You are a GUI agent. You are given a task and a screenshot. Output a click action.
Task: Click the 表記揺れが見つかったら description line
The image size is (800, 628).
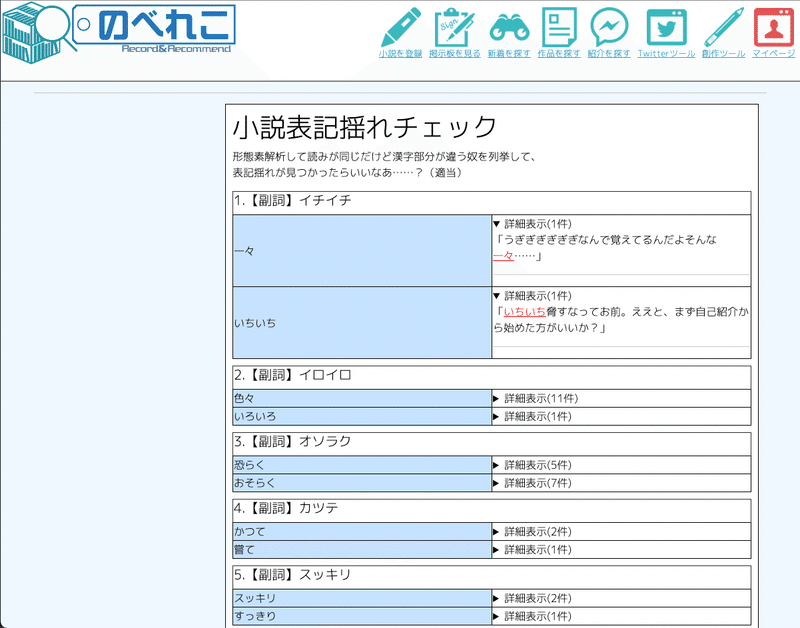pos(349,172)
